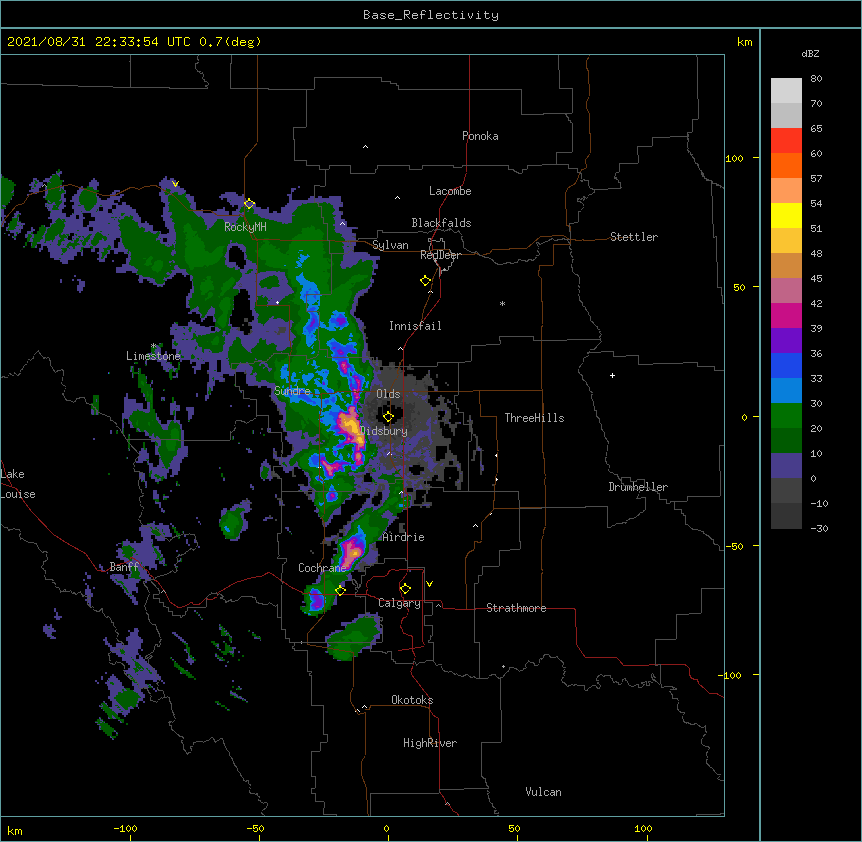Click the Didsbury town label

pyautogui.click(x=384, y=431)
